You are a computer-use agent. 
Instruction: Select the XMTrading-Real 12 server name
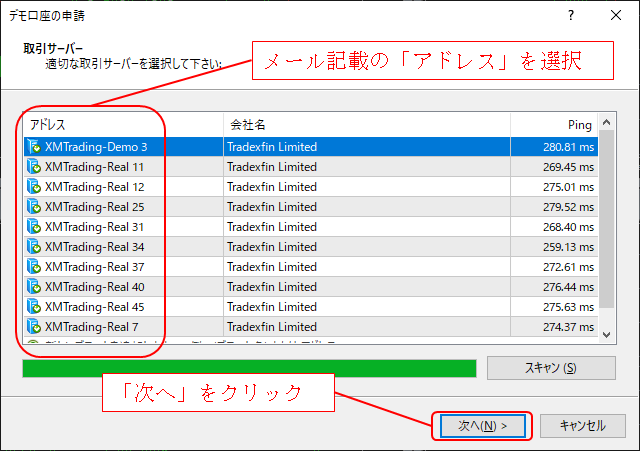(95, 187)
